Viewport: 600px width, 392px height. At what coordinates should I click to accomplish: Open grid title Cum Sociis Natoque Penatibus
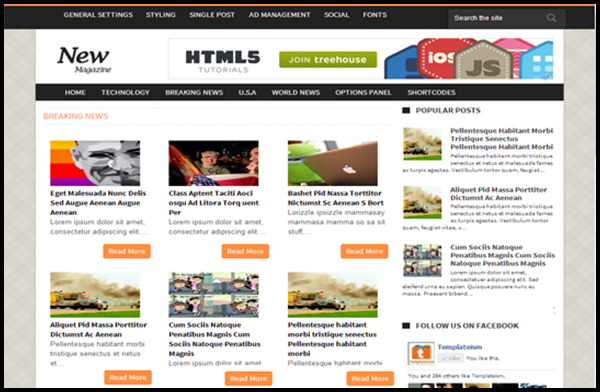pos(214,339)
